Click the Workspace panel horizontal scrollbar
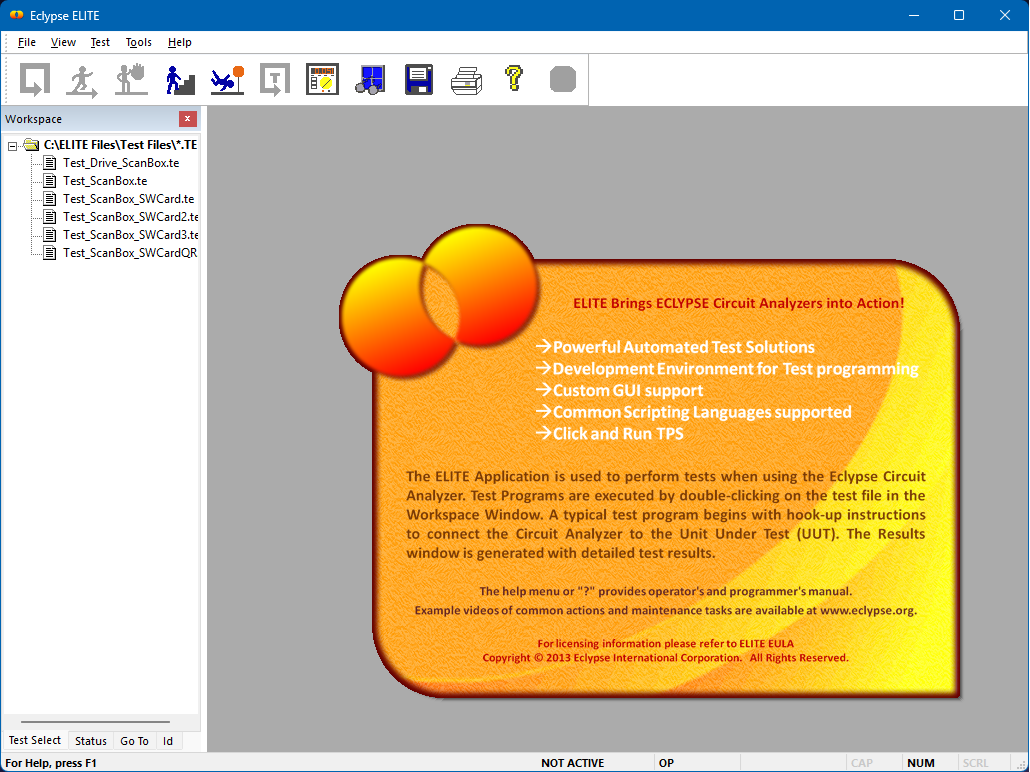 (x=95, y=722)
